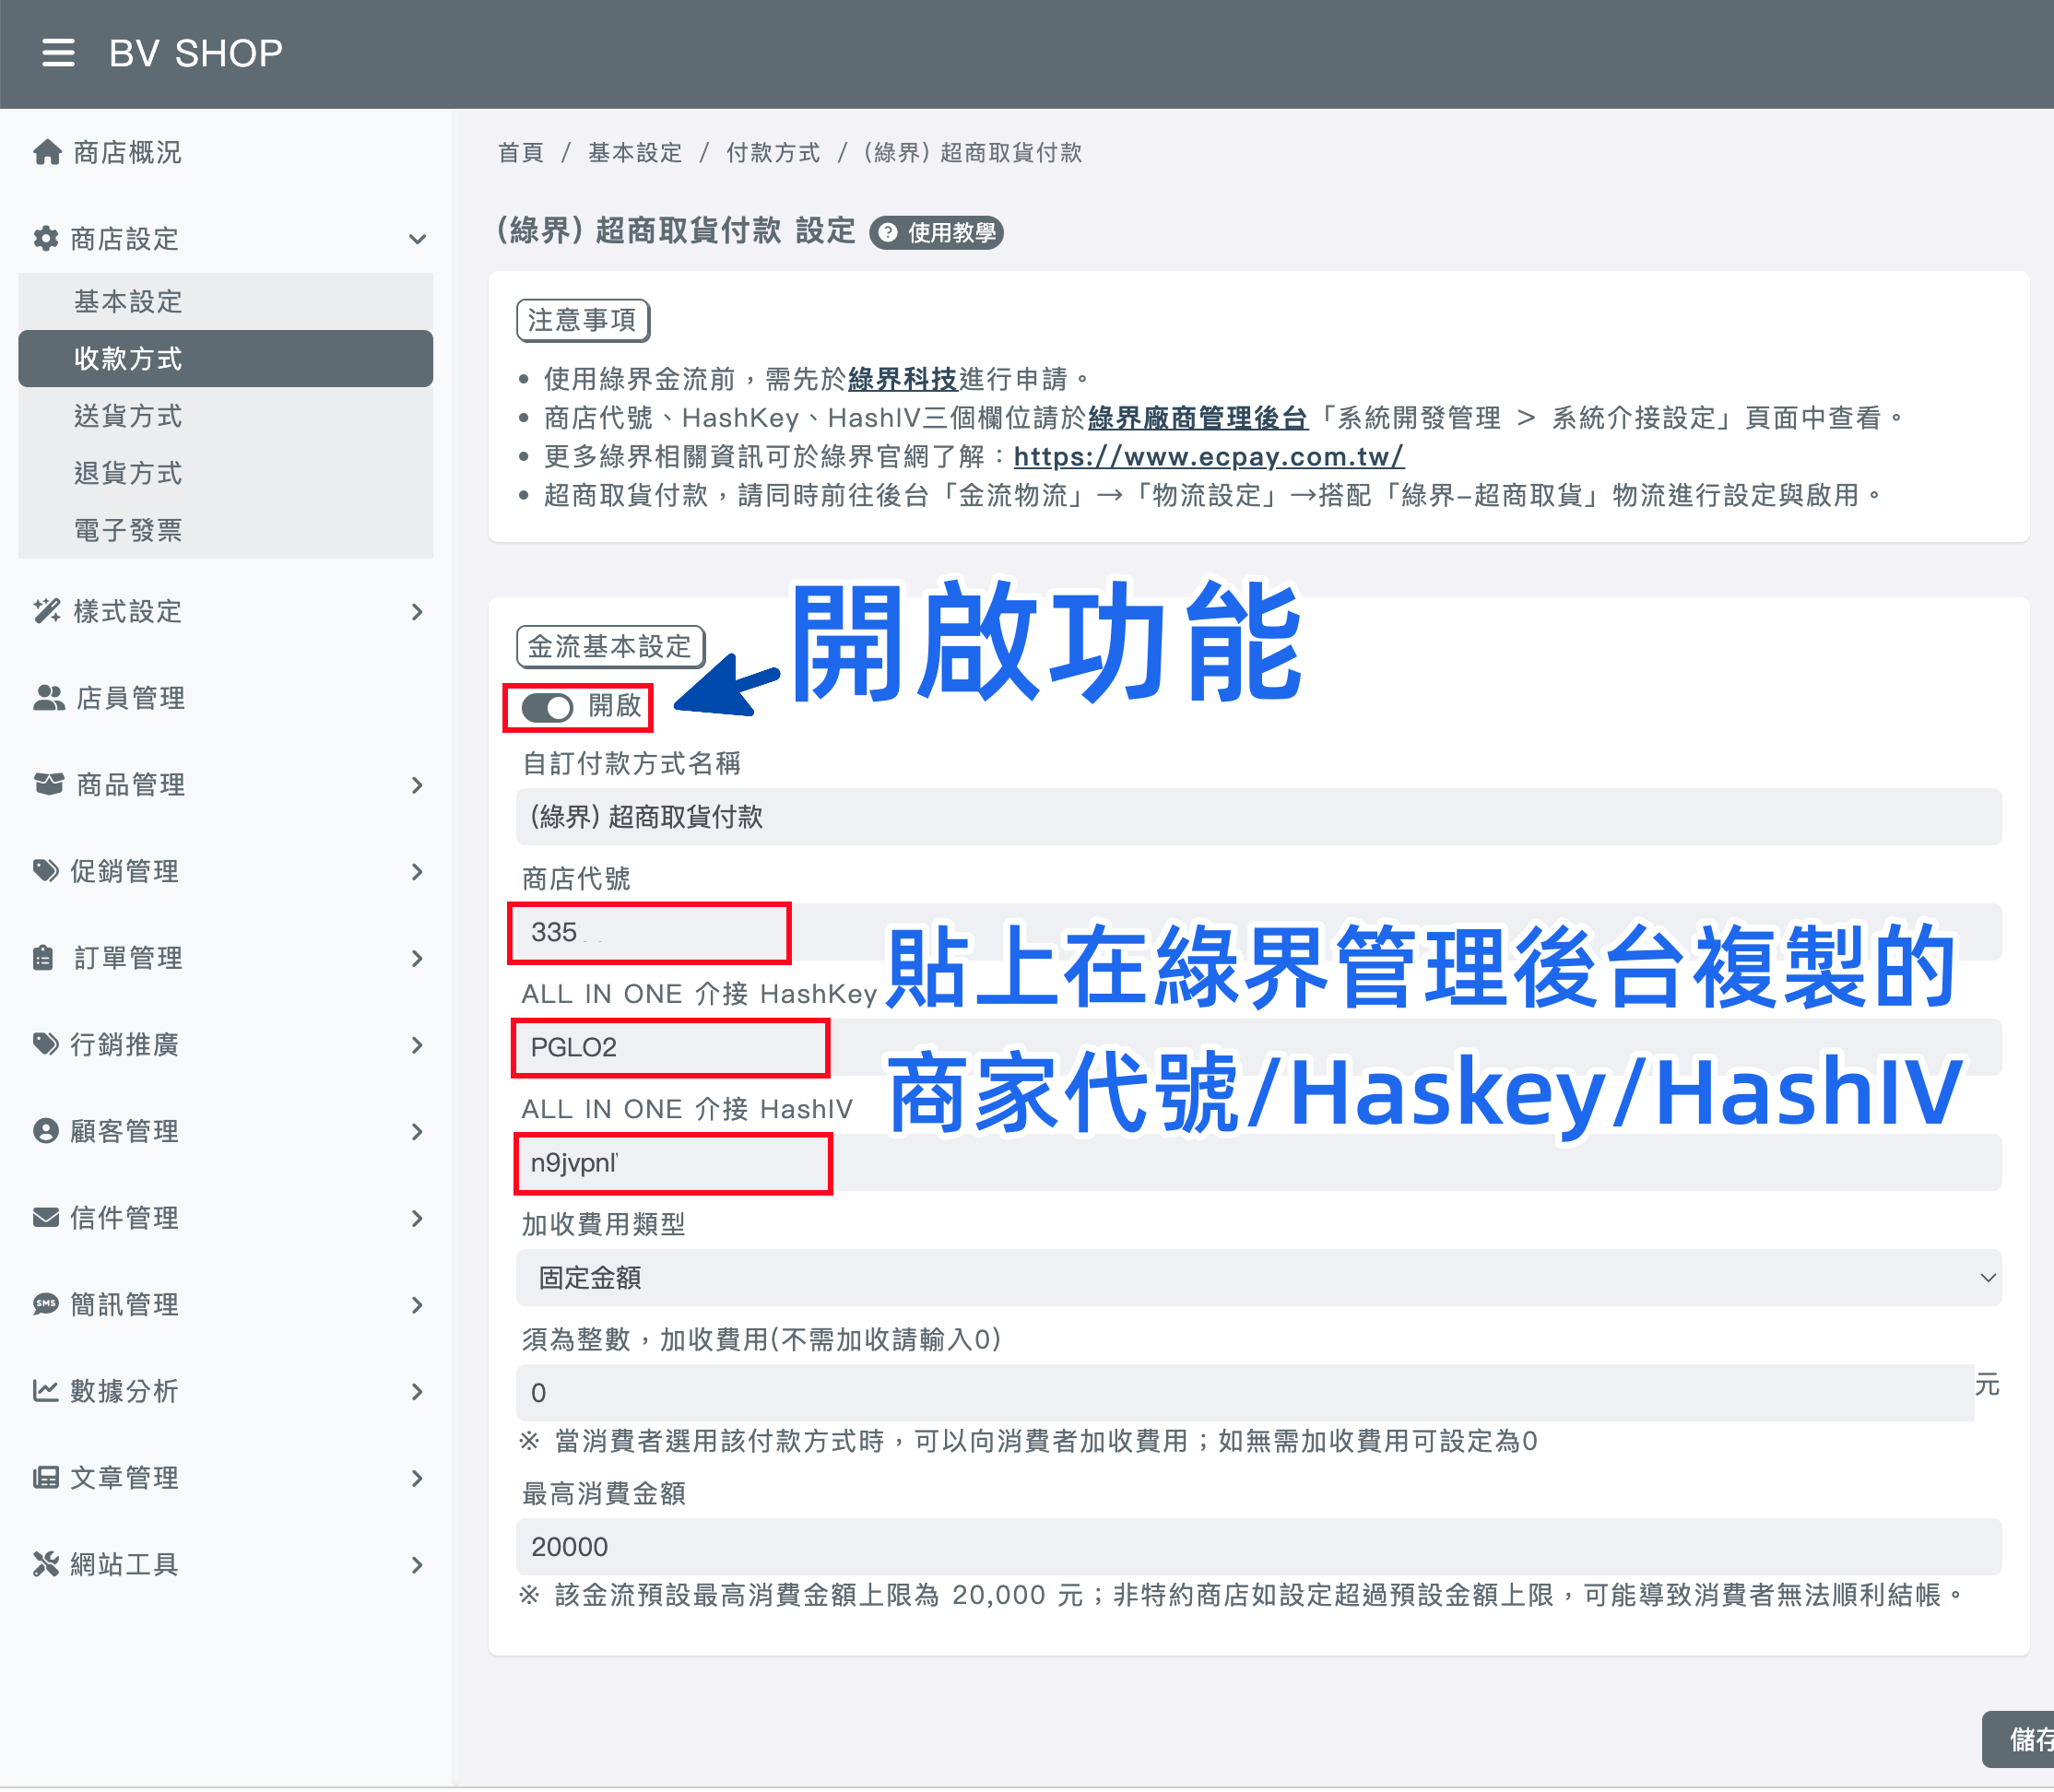Toggle the 開啟 switch

(x=547, y=707)
